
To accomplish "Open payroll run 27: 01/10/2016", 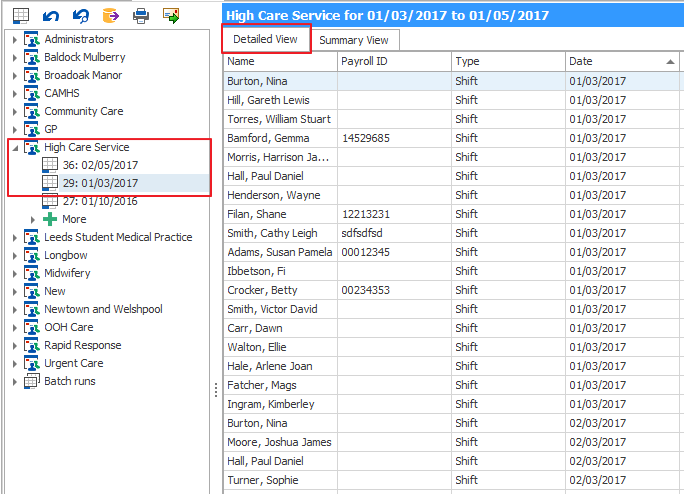I will (x=100, y=201).
